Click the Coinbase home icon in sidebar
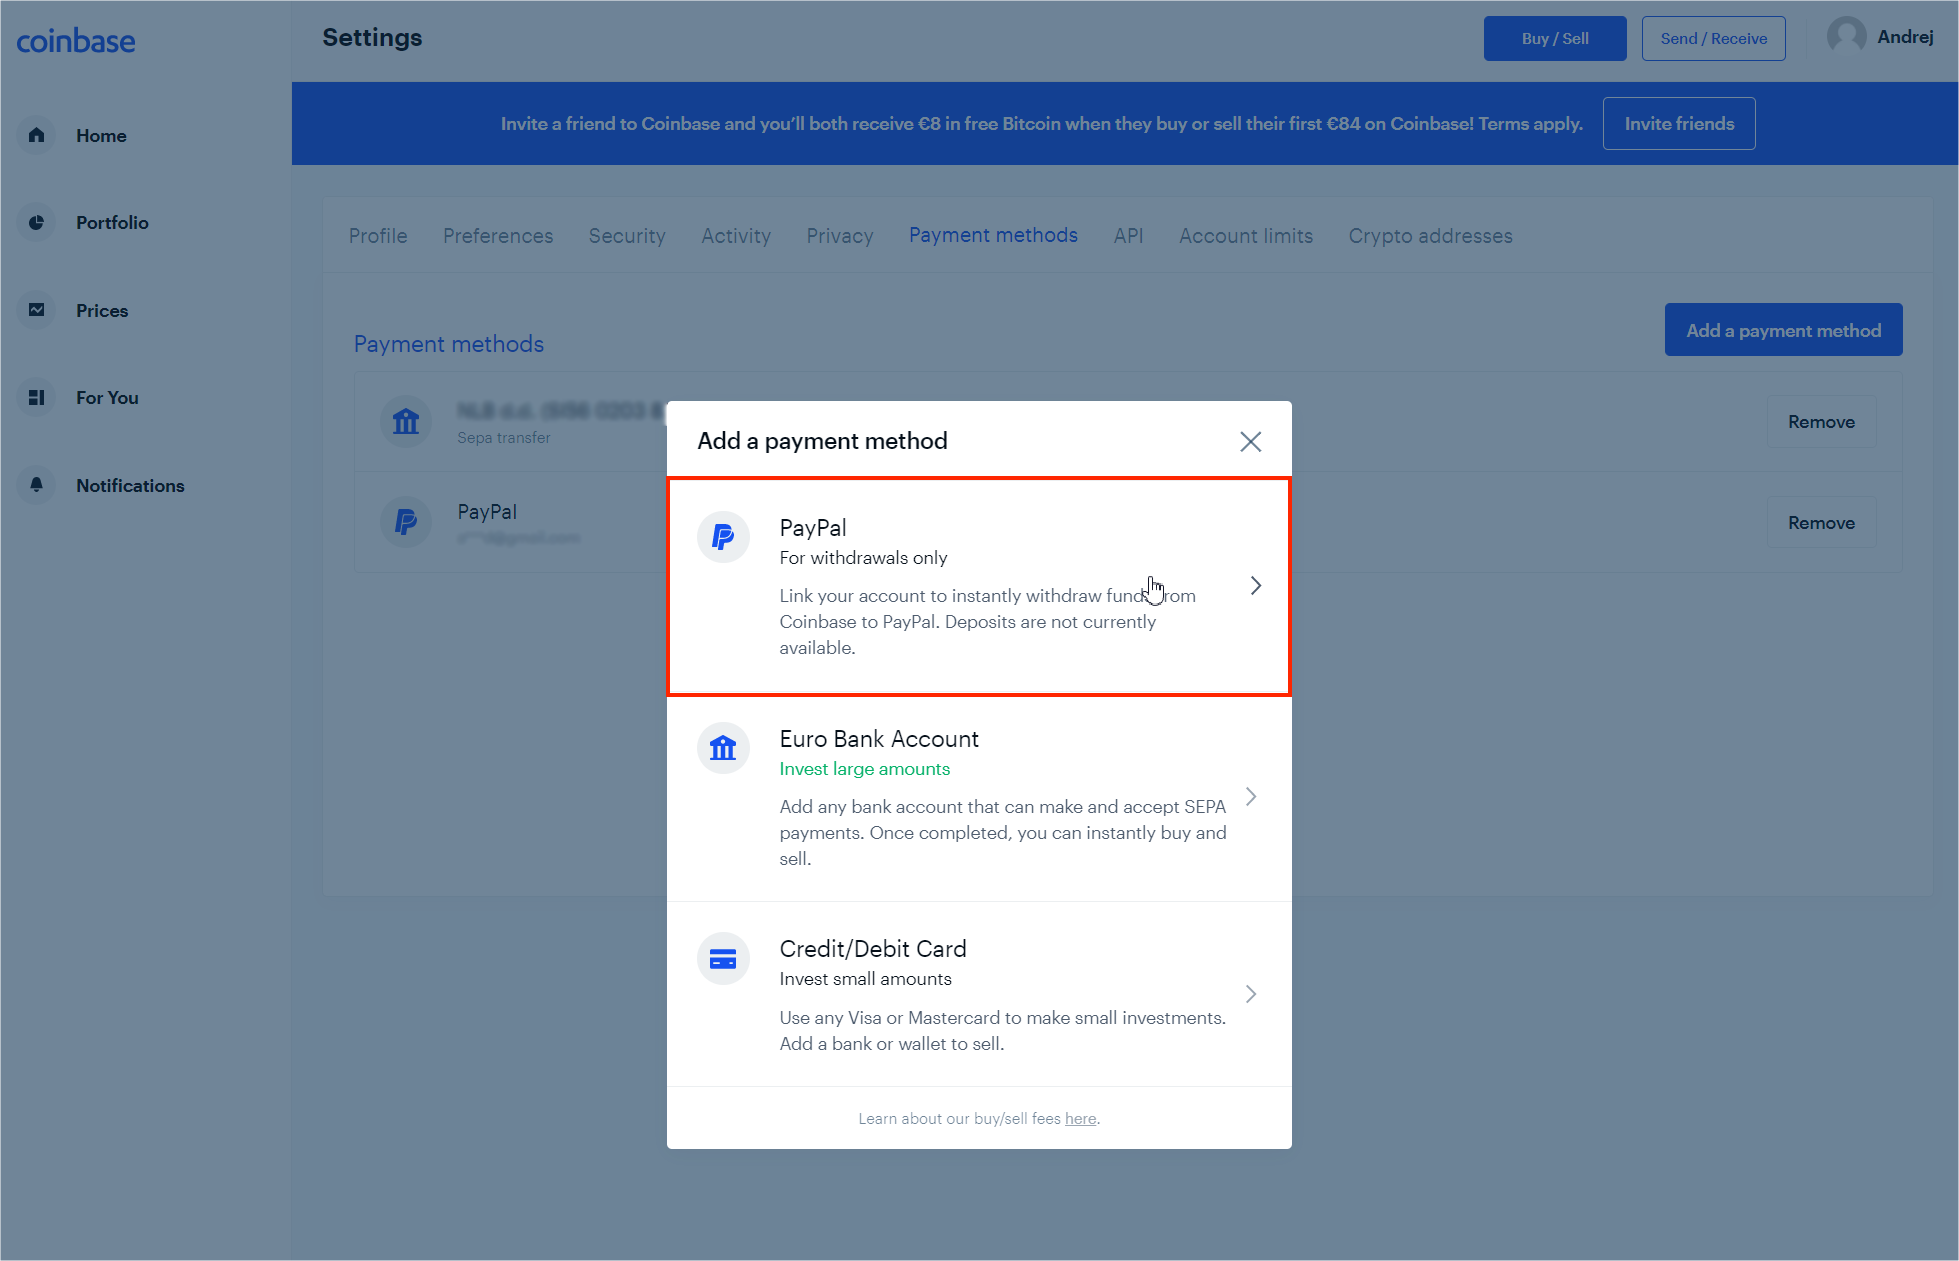 tap(37, 134)
